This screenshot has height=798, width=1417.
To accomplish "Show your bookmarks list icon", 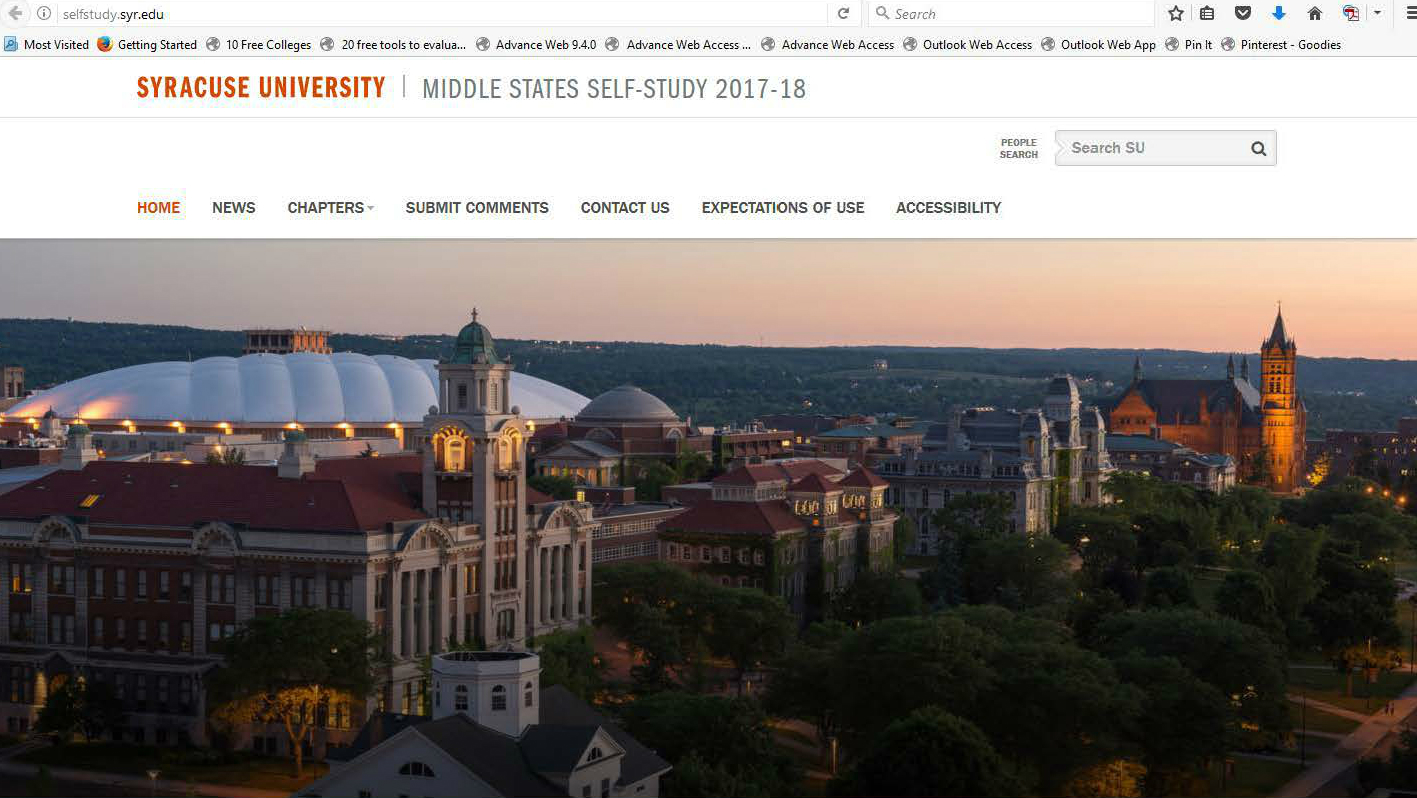I will [x=1207, y=14].
